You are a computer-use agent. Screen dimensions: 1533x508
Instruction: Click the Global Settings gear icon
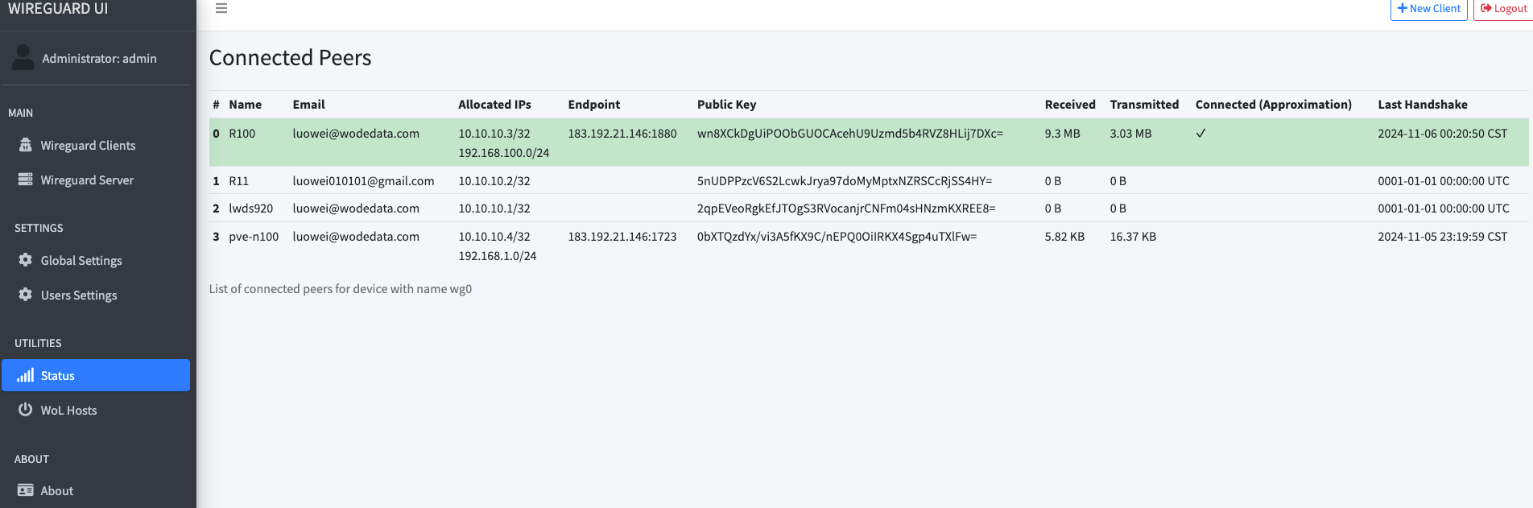[25, 260]
